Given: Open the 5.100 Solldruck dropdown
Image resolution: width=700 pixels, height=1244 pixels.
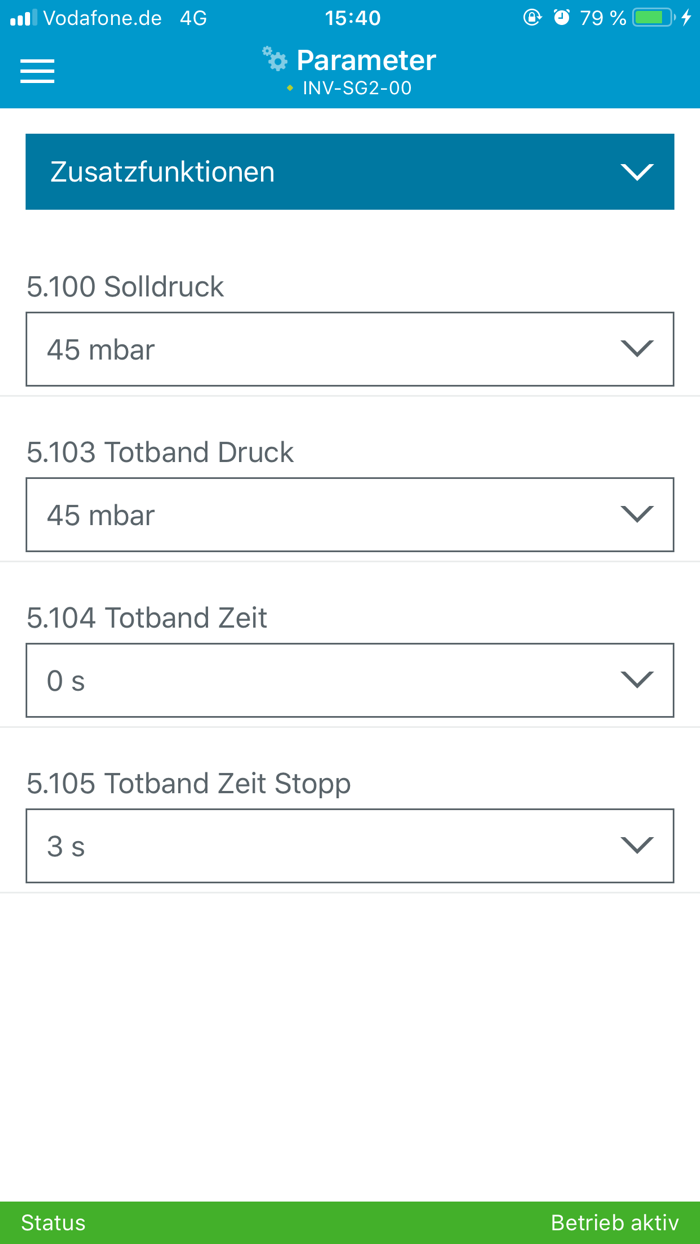Looking at the screenshot, I should coord(350,349).
